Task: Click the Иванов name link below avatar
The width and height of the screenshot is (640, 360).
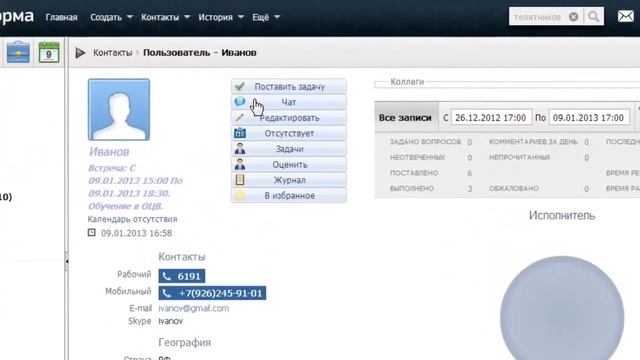Action: click(109, 152)
